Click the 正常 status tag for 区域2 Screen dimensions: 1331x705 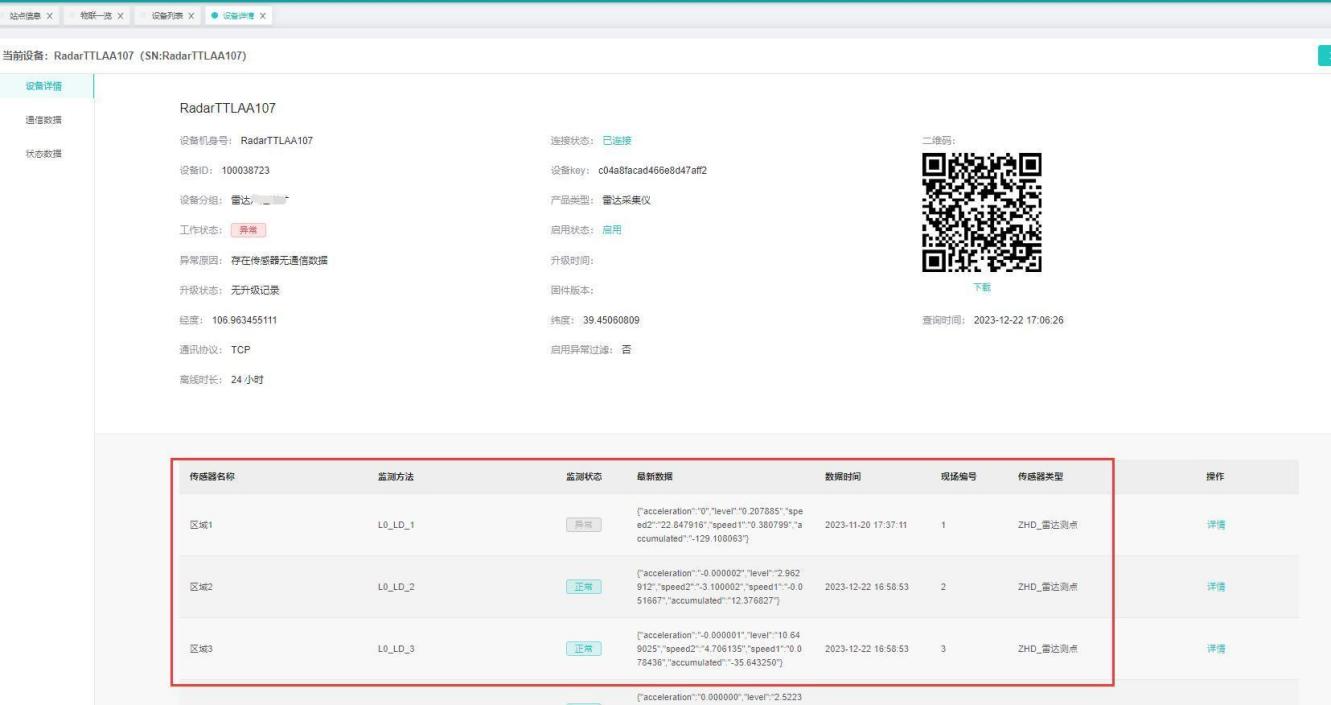coord(583,587)
